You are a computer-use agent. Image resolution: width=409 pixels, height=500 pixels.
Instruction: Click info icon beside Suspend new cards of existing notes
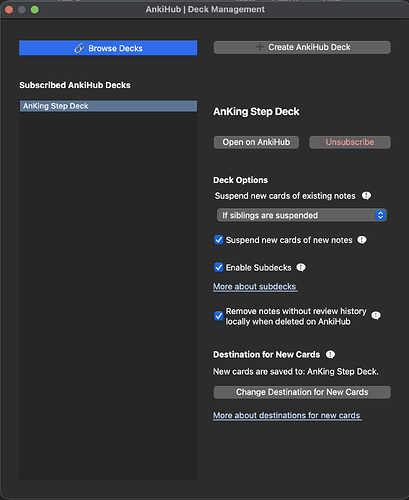[x=366, y=196]
